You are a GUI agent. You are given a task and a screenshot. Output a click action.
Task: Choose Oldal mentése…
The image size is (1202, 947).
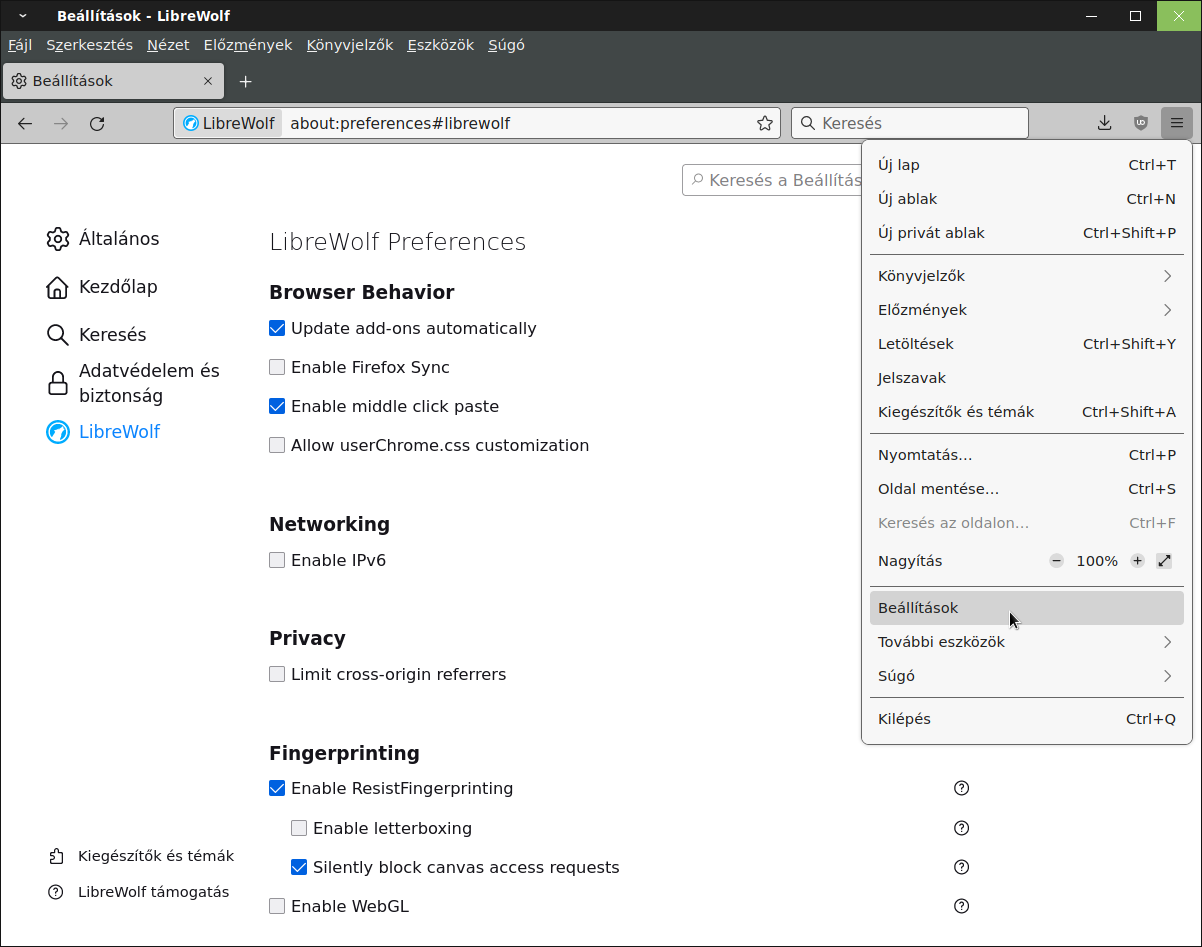[1027, 489]
